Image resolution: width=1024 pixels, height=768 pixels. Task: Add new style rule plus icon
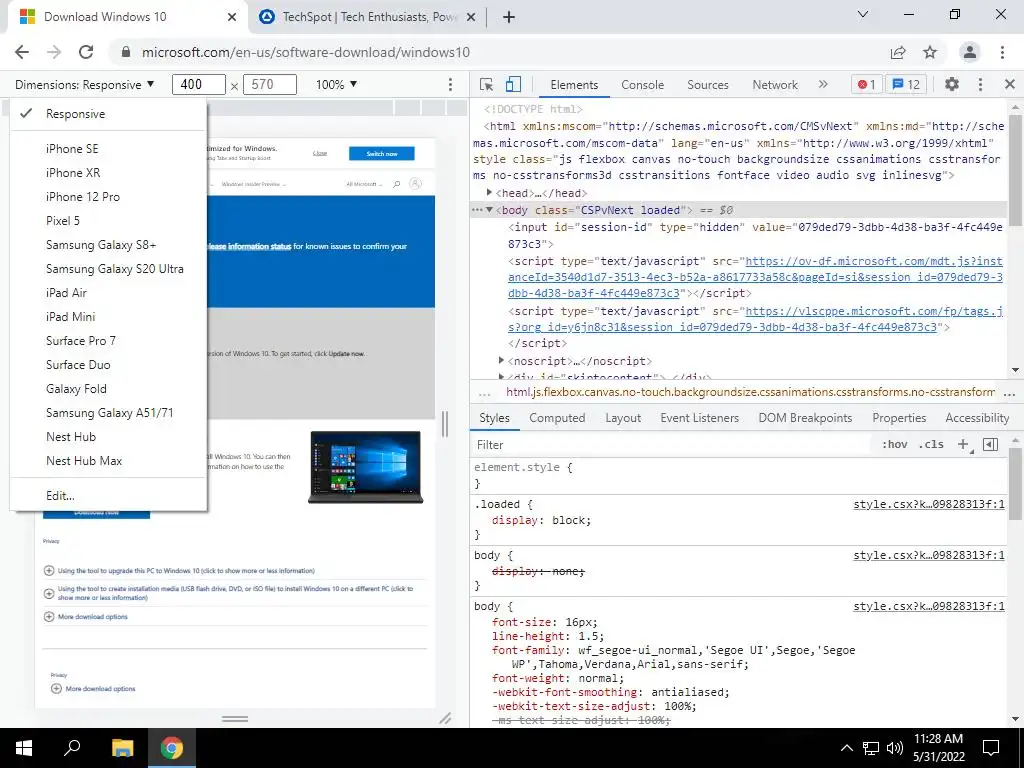[963, 444]
